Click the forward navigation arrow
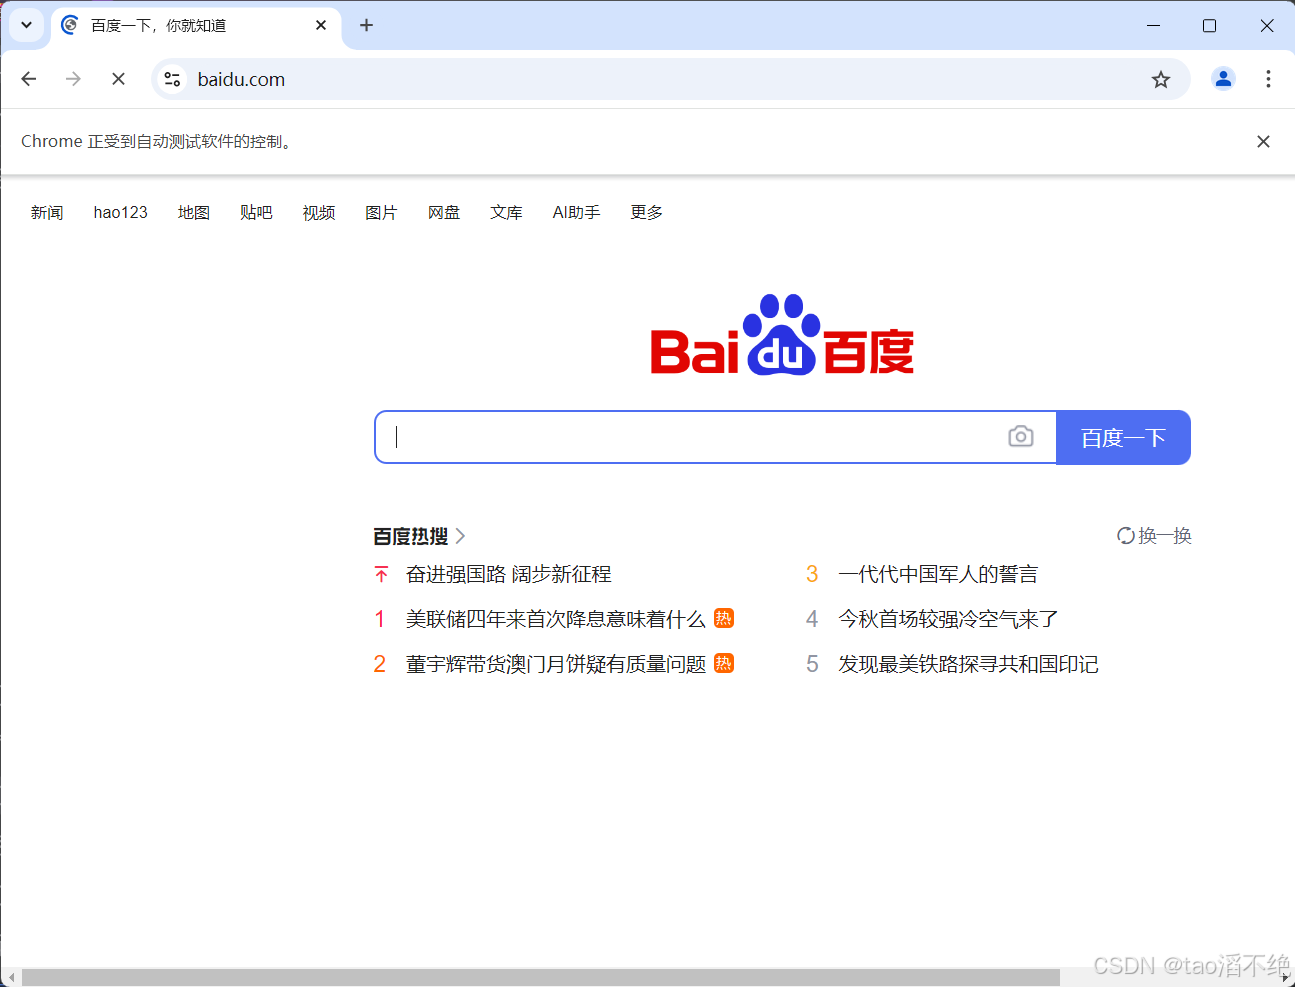Viewport: 1295px width, 987px height. (x=73, y=79)
